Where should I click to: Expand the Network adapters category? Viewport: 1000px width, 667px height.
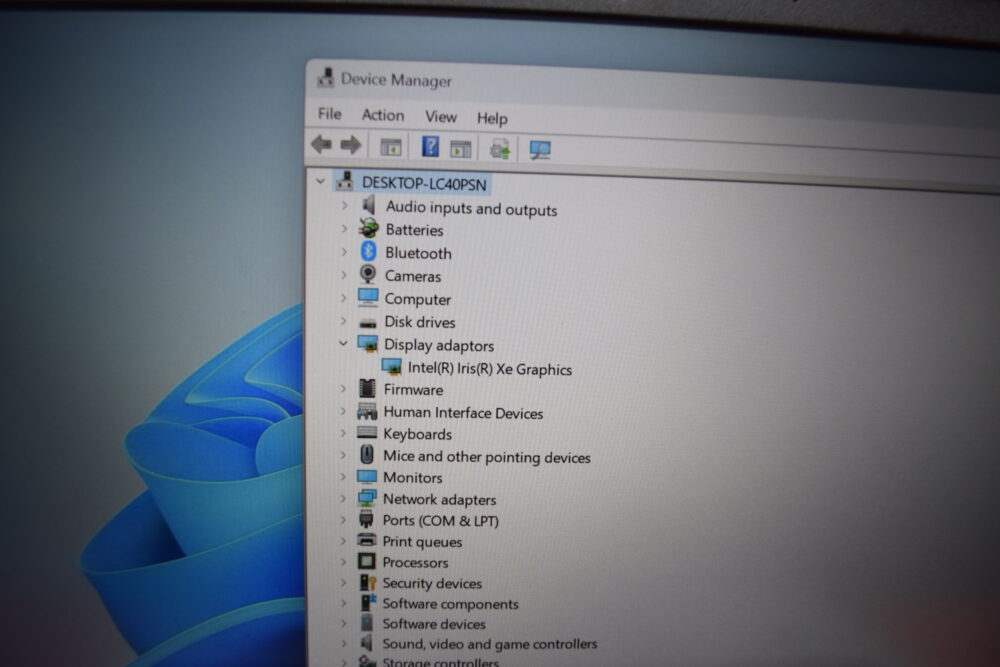click(x=343, y=498)
